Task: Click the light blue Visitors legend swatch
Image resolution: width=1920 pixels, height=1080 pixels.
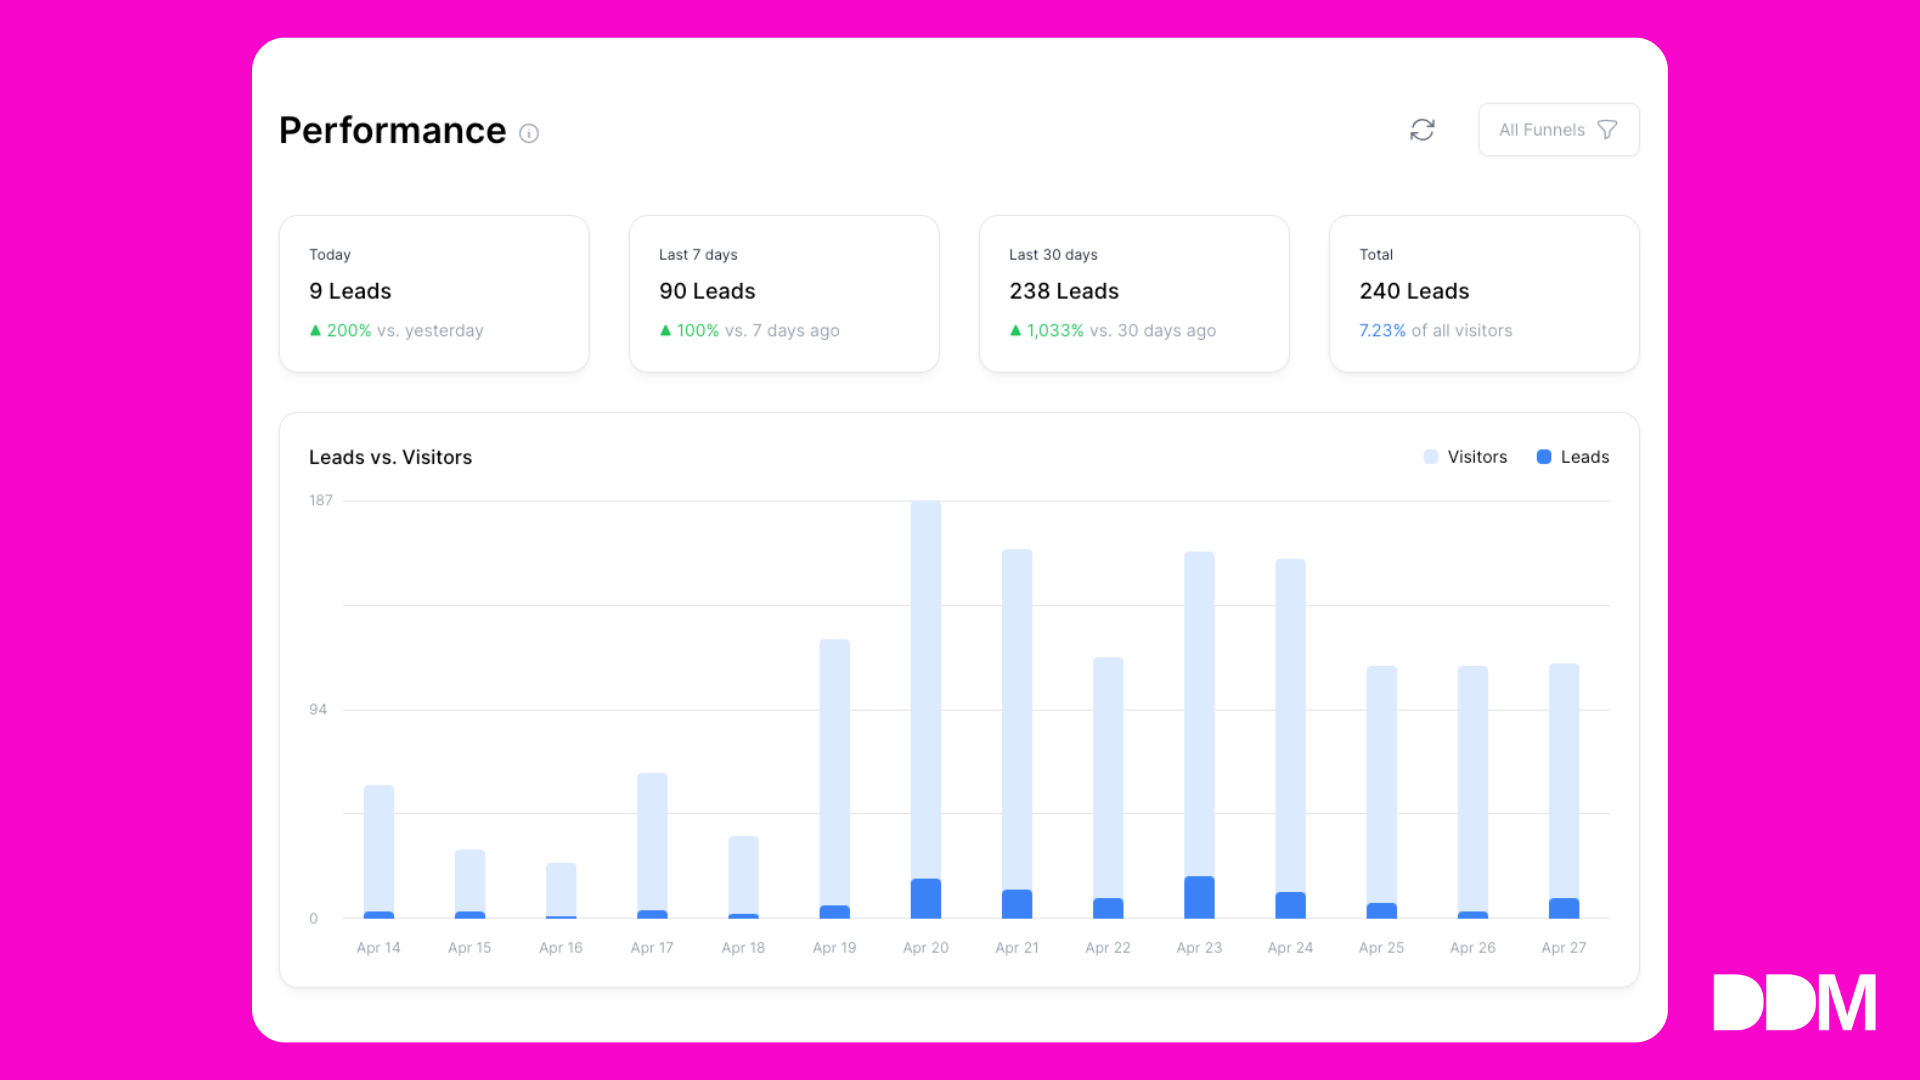Action: point(1431,457)
